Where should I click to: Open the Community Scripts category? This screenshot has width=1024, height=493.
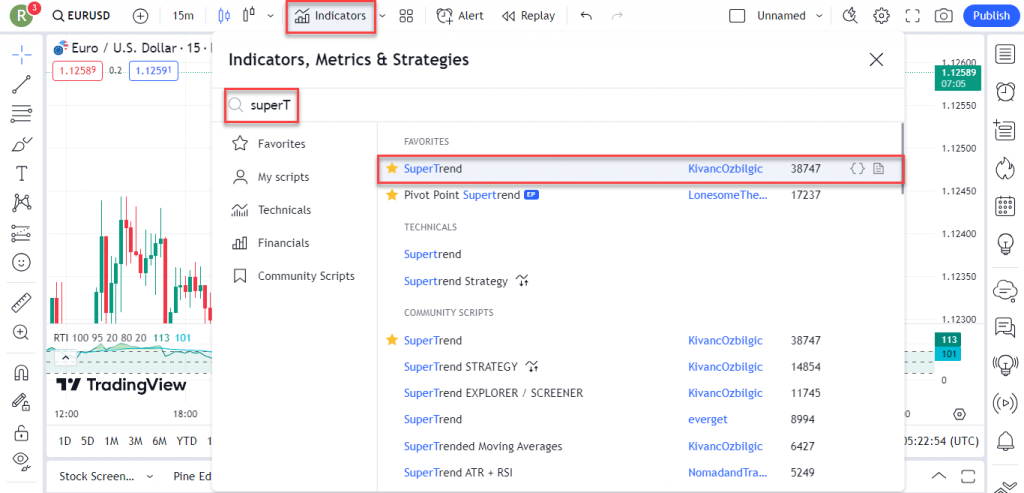tap(305, 276)
